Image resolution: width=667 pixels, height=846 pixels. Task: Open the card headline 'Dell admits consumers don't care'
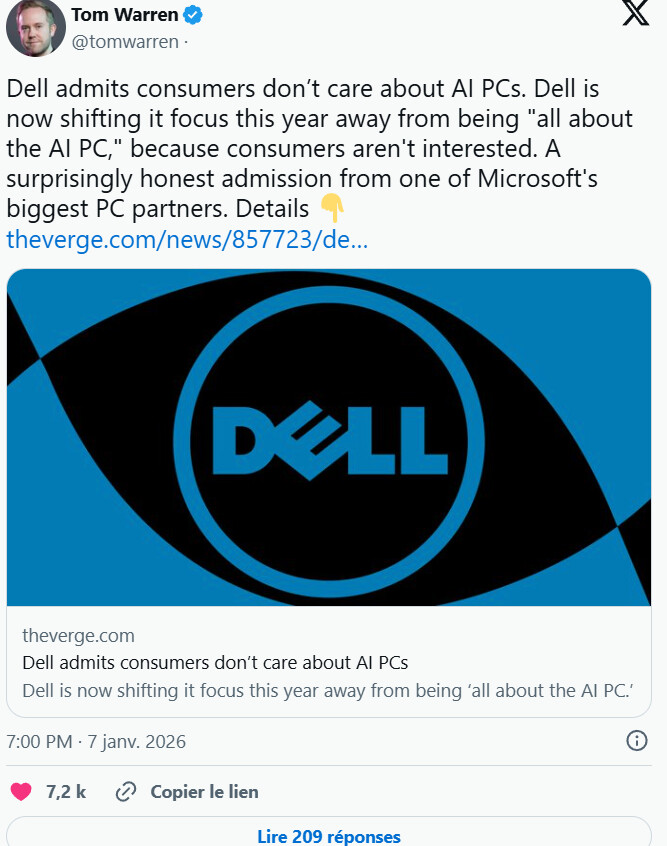click(x=215, y=663)
